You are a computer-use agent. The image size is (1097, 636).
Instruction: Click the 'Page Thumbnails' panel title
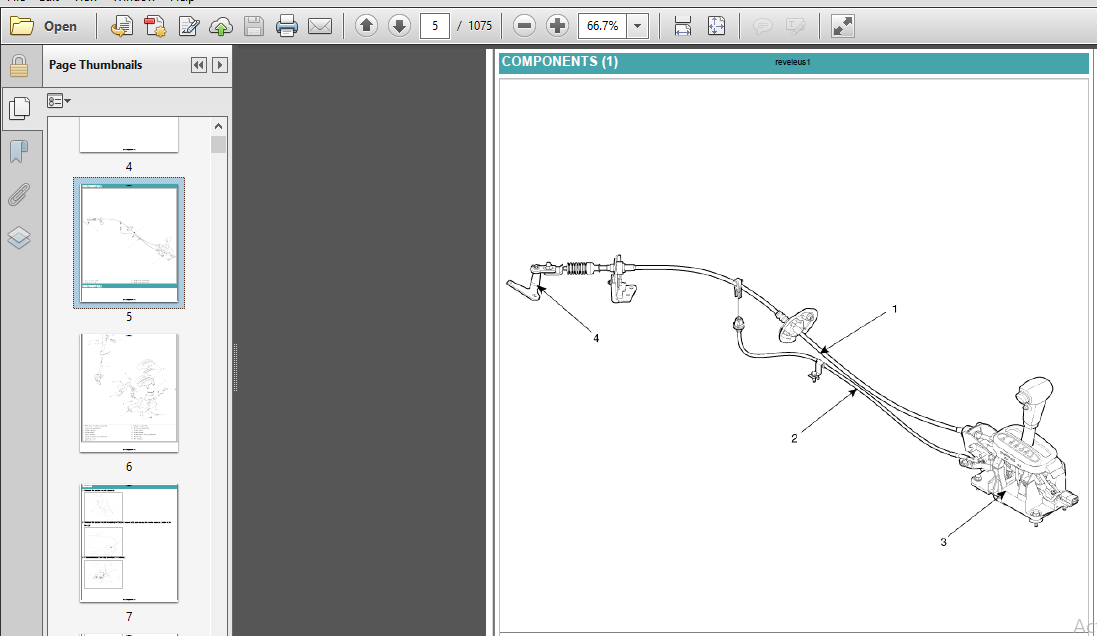[95, 65]
